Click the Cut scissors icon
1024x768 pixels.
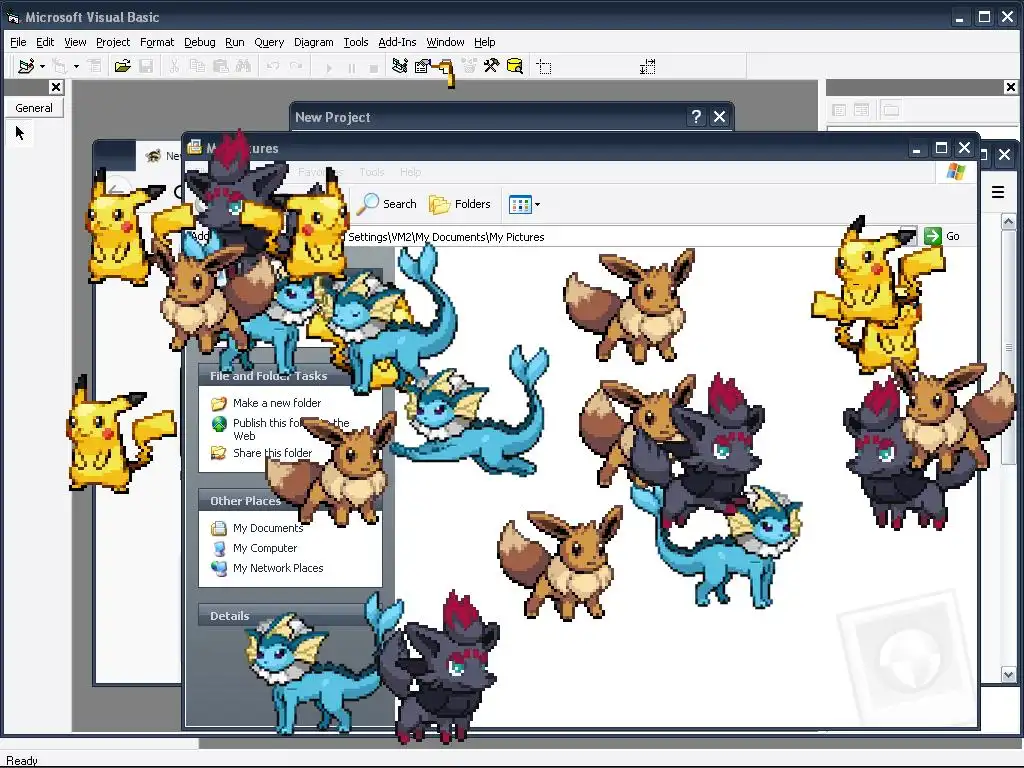tap(174, 66)
